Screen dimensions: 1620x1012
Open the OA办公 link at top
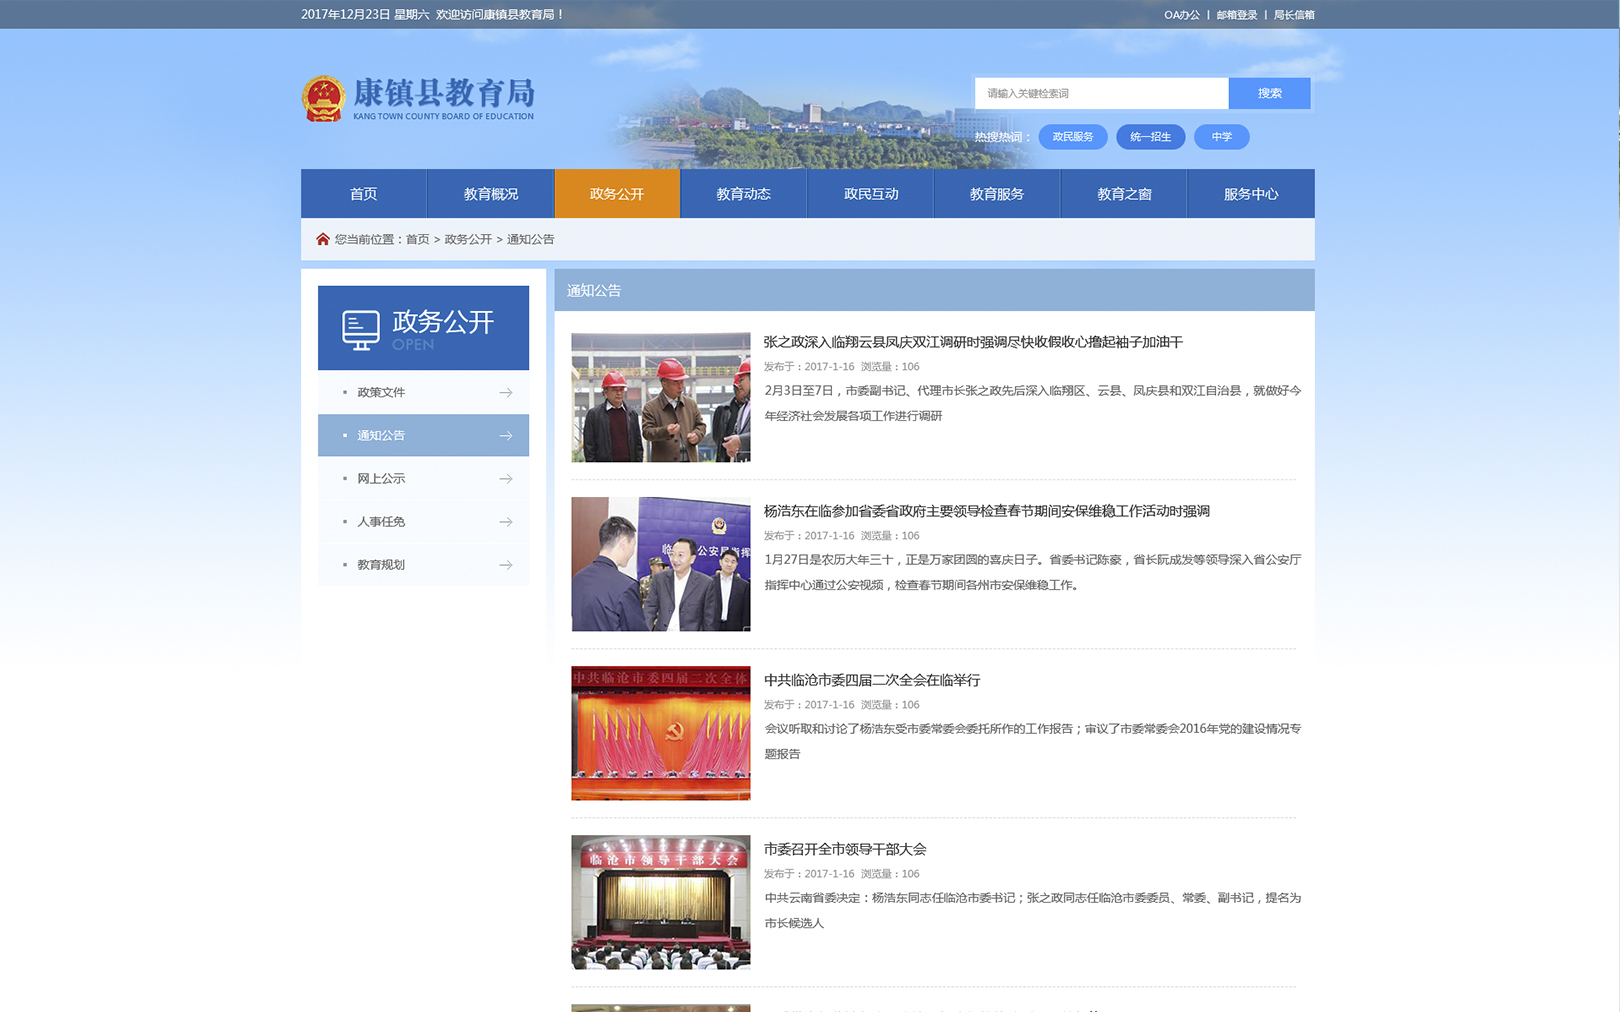tap(1181, 15)
